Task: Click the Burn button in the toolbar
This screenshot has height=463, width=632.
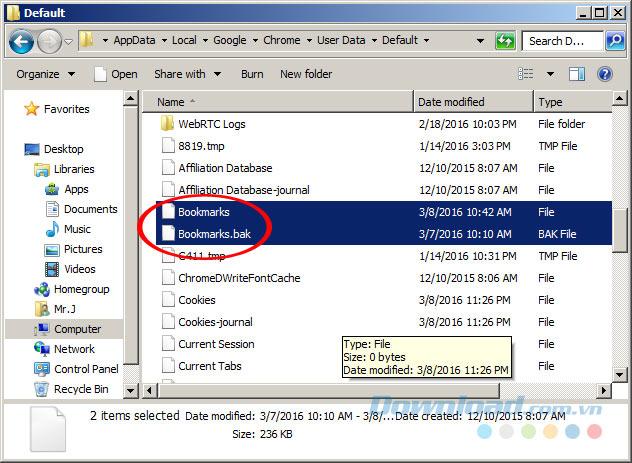Action: point(252,74)
